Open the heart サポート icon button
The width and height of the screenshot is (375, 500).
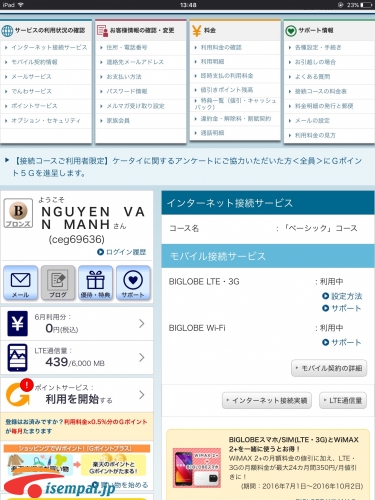point(133,283)
